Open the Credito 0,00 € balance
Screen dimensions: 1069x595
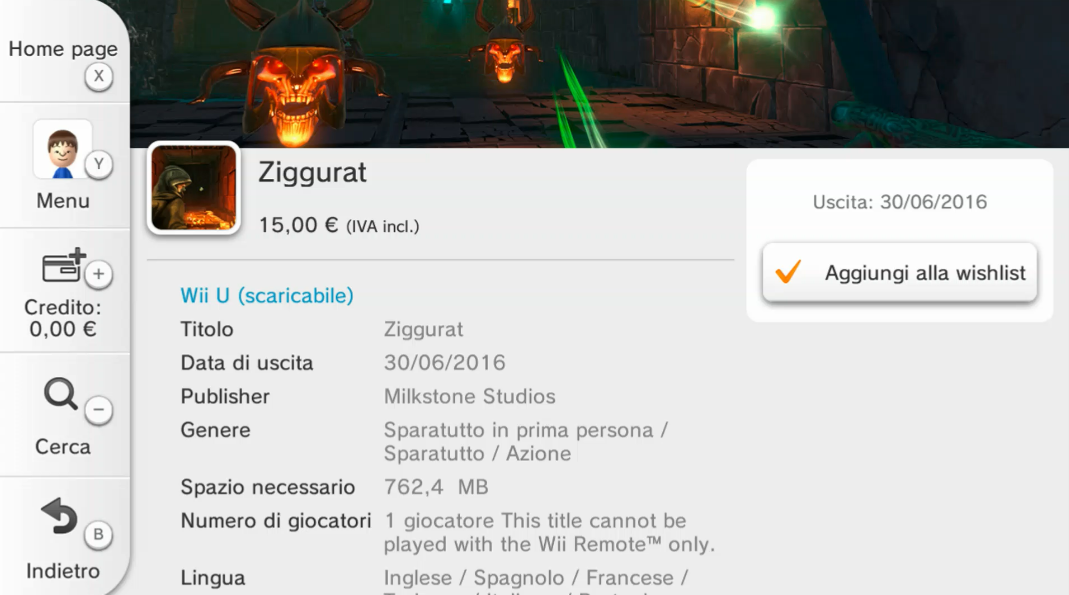[63, 318]
